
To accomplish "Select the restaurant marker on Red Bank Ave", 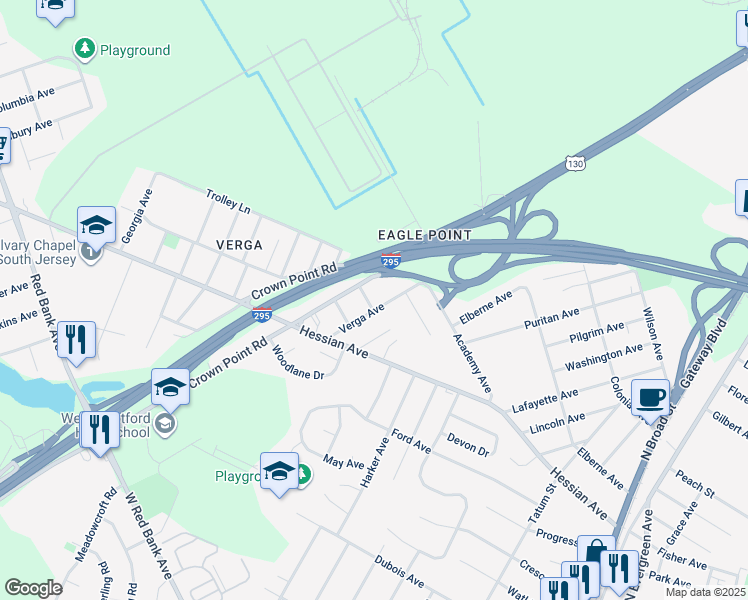I will 76,341.
